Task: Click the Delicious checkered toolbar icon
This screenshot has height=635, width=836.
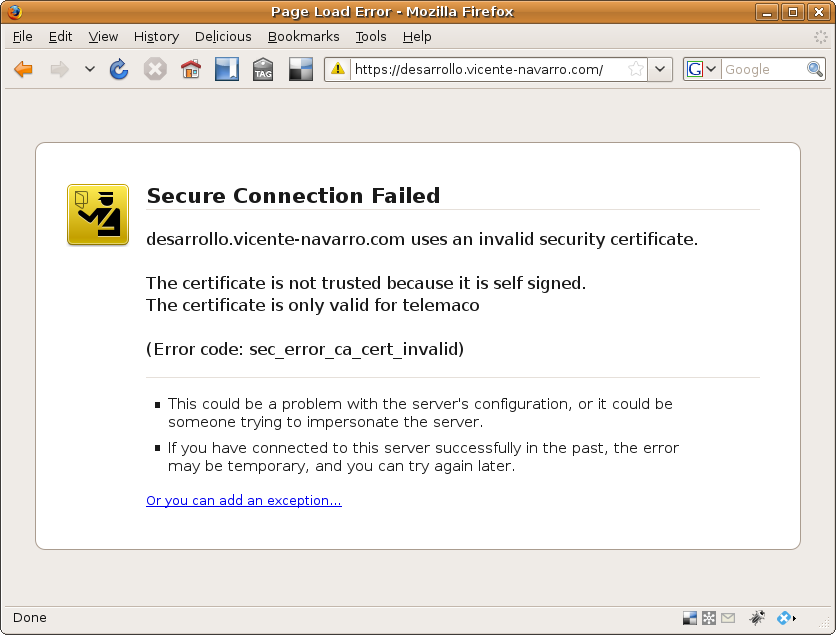Action: [300, 69]
